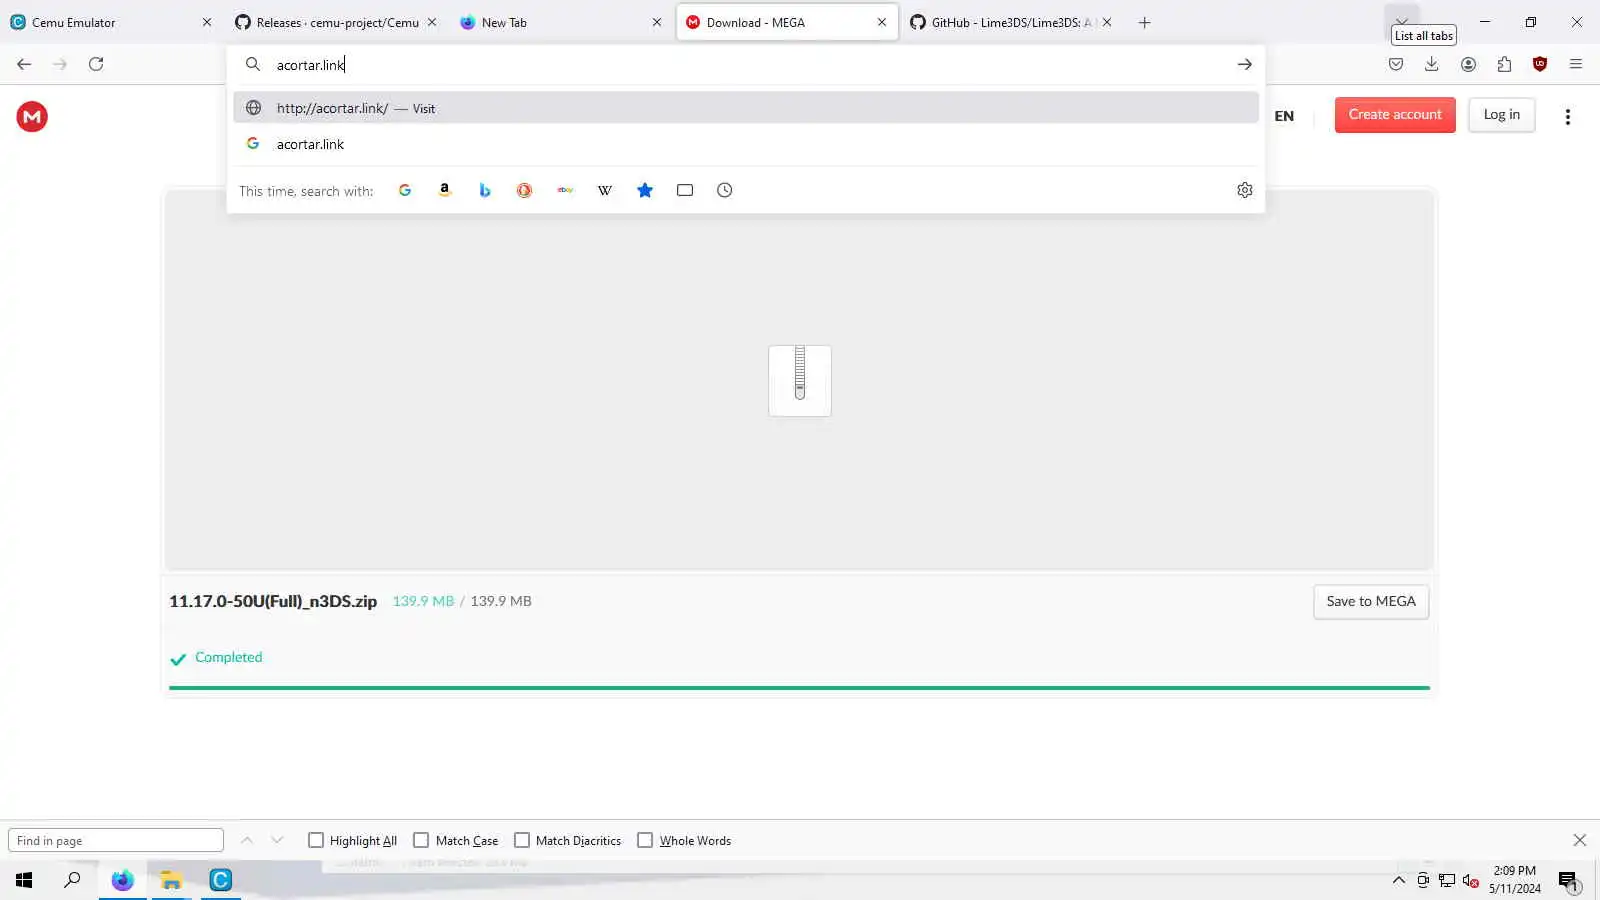Visit http://acortar.link/ suggestion
The height and width of the screenshot is (900, 1600).
tap(746, 108)
